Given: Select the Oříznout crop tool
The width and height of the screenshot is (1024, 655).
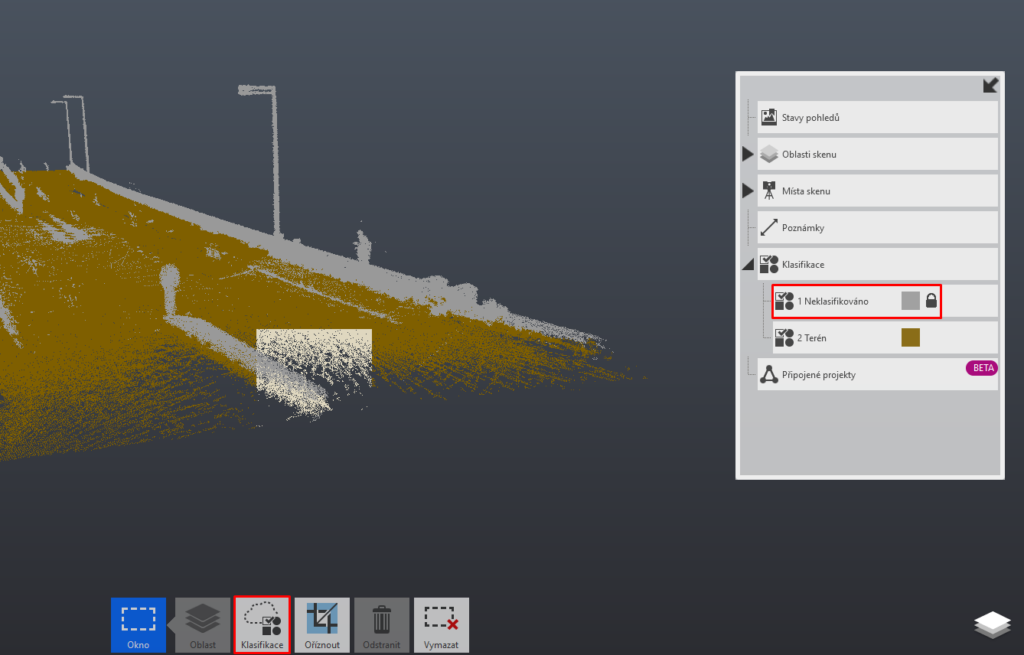Looking at the screenshot, I should 322,625.
